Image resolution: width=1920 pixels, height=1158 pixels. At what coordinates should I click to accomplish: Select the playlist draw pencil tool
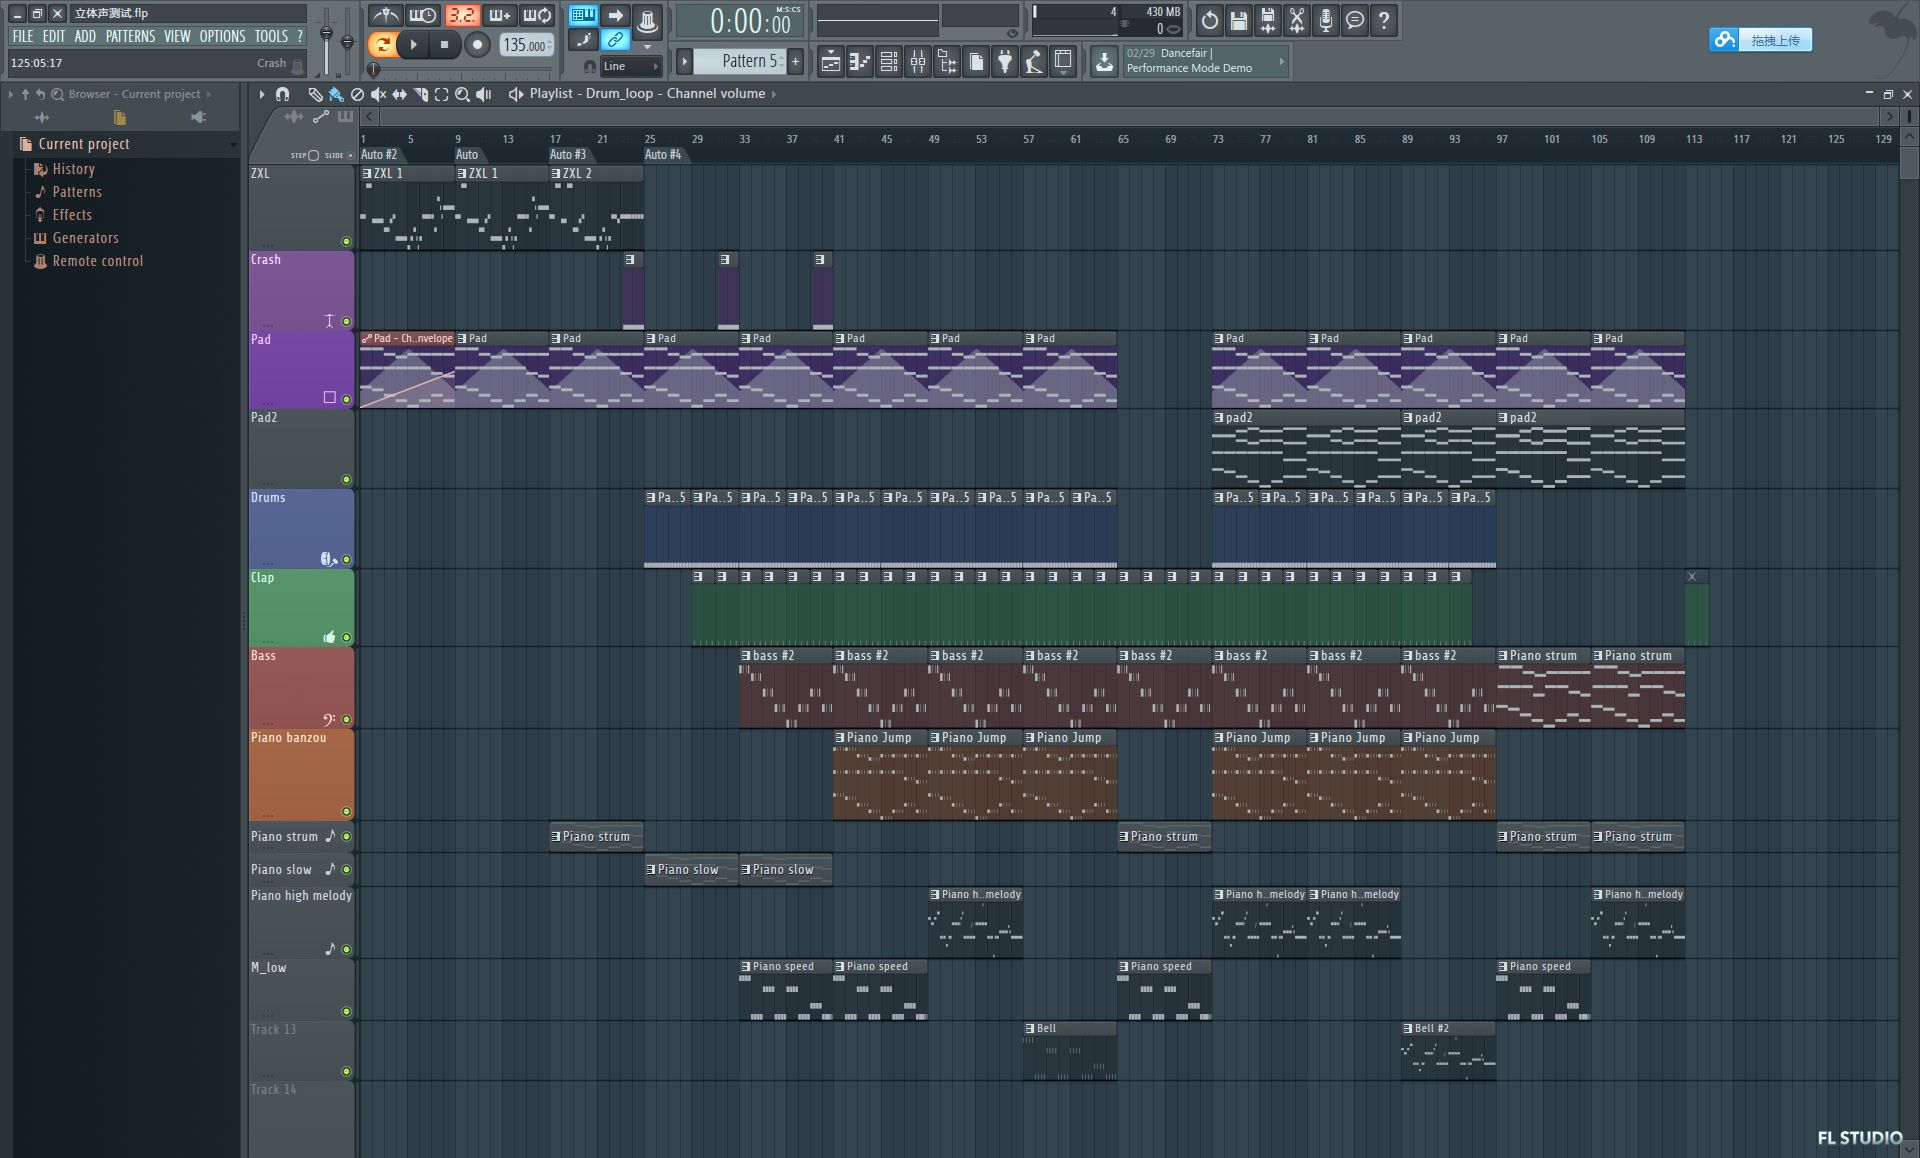(315, 94)
